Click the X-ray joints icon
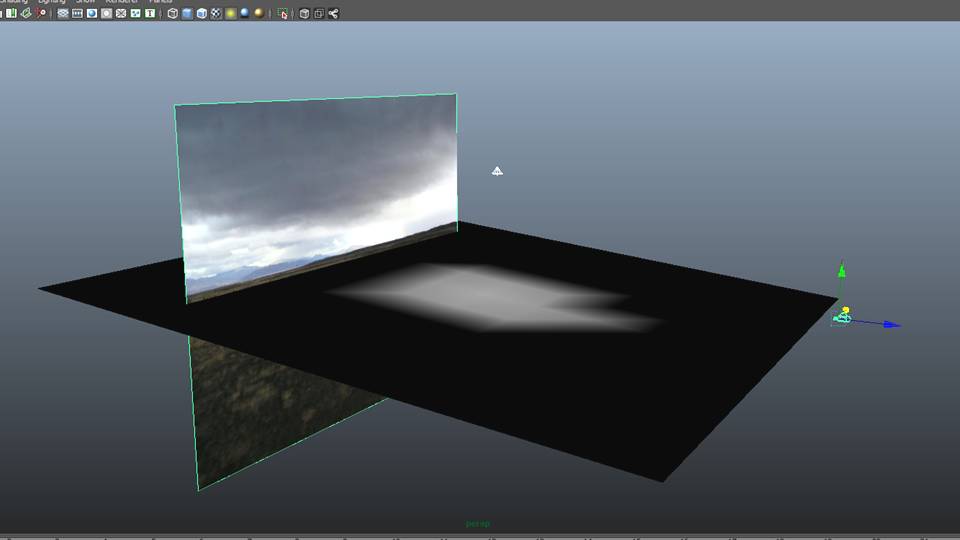This screenshot has height=540, width=960. tap(334, 13)
